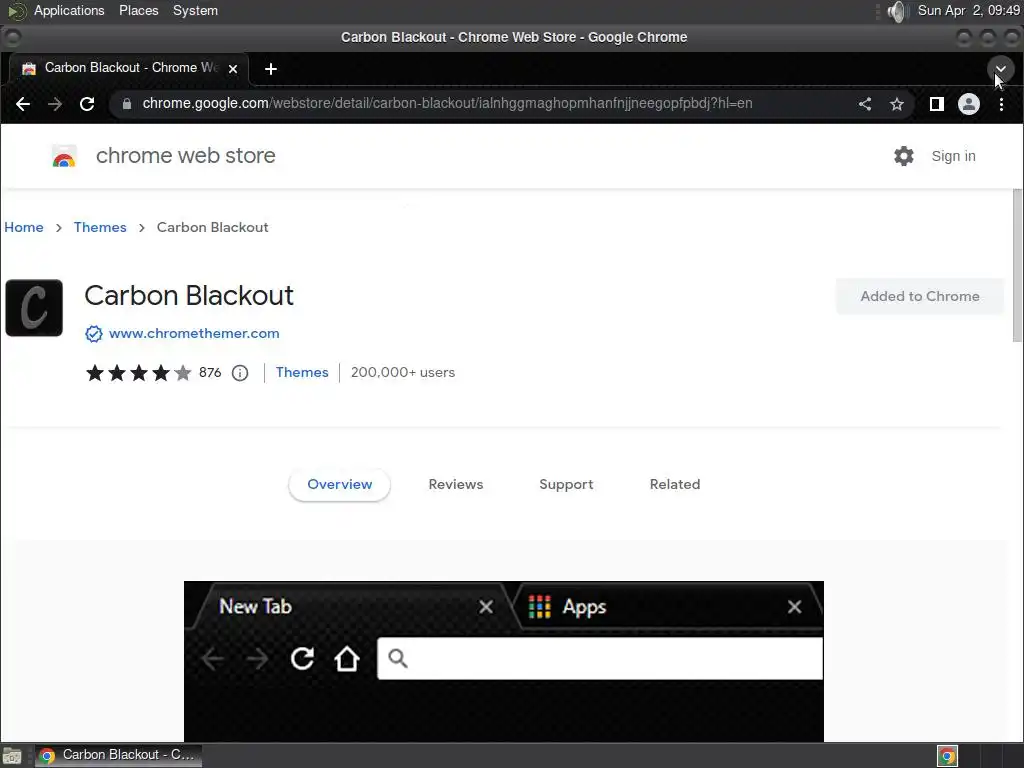Viewport: 1024px width, 768px height.
Task: Click the page vertical scrollbar
Action: tap(1017, 264)
